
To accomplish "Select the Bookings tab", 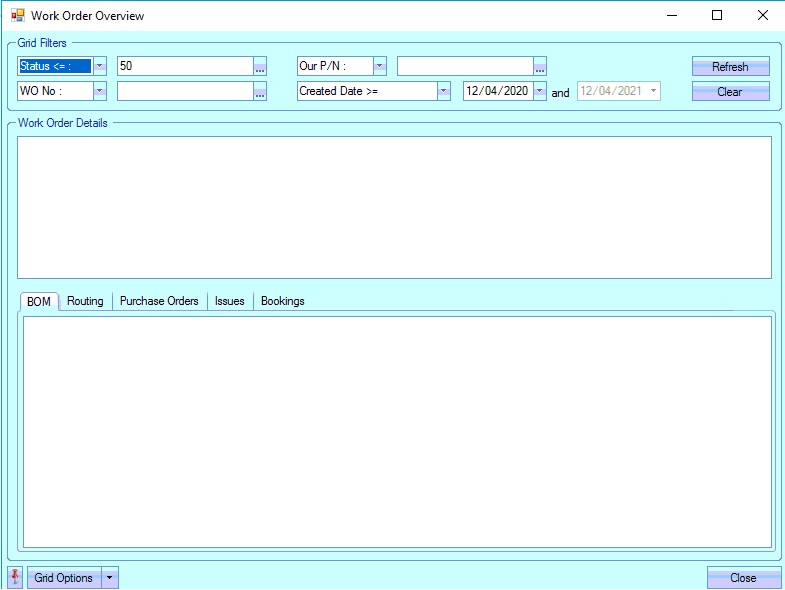I will click(x=282, y=301).
